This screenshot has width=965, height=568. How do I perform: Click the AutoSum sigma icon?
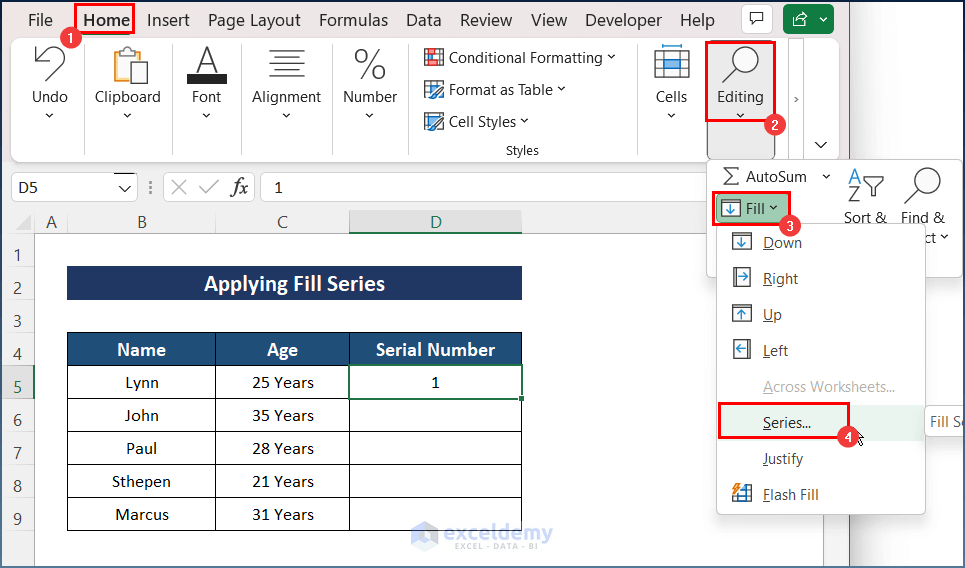731,177
